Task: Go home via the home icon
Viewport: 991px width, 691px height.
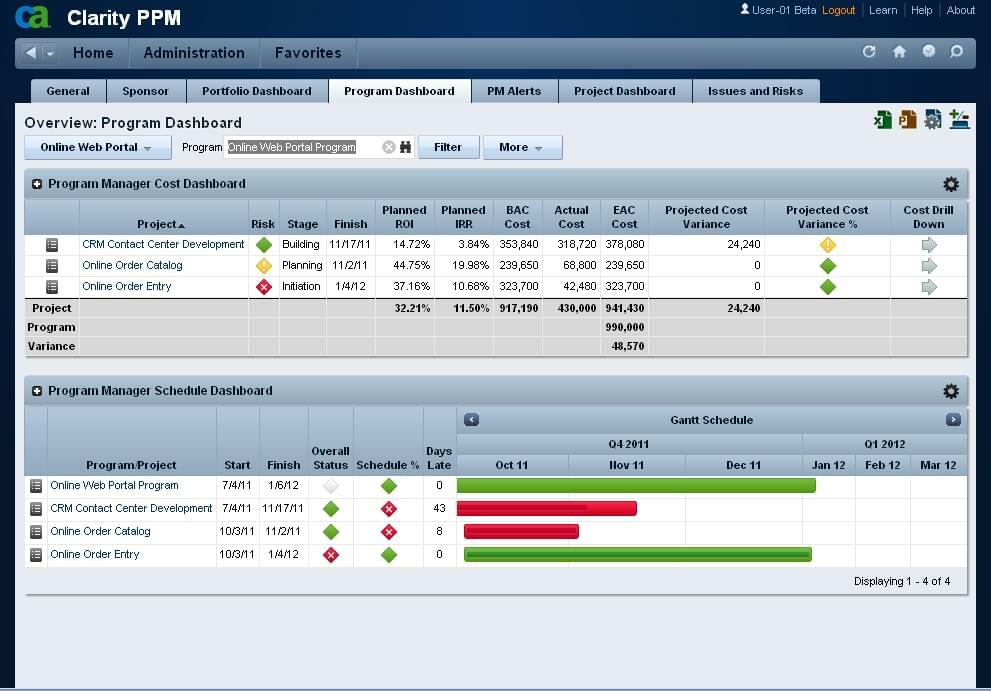Action: (x=898, y=51)
